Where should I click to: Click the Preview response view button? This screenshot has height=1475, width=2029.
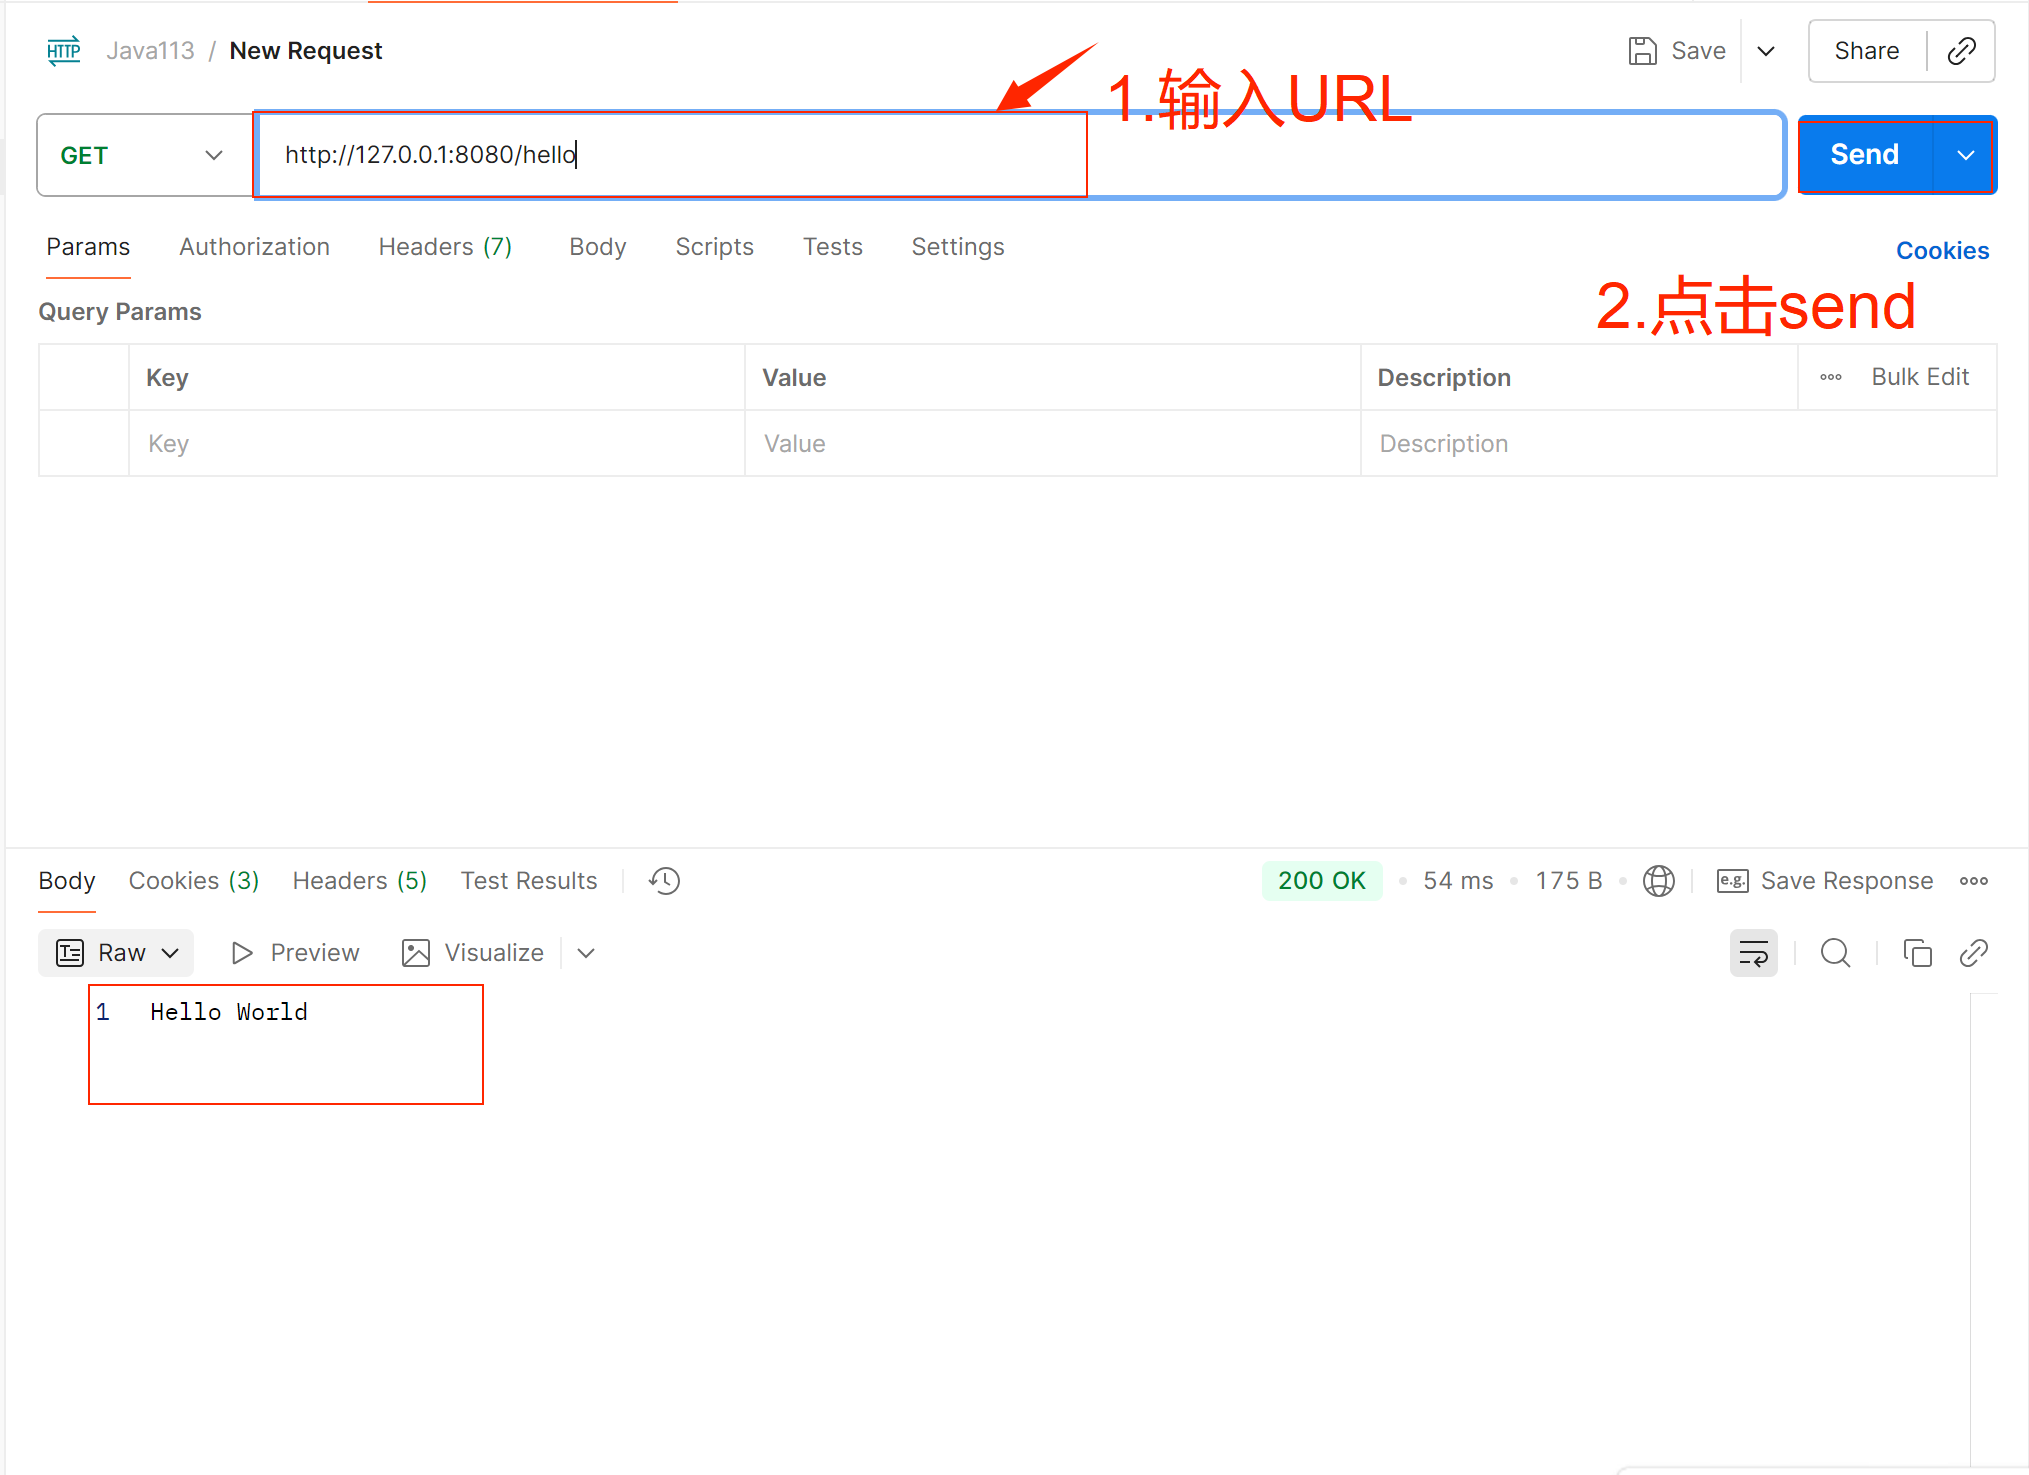point(296,953)
